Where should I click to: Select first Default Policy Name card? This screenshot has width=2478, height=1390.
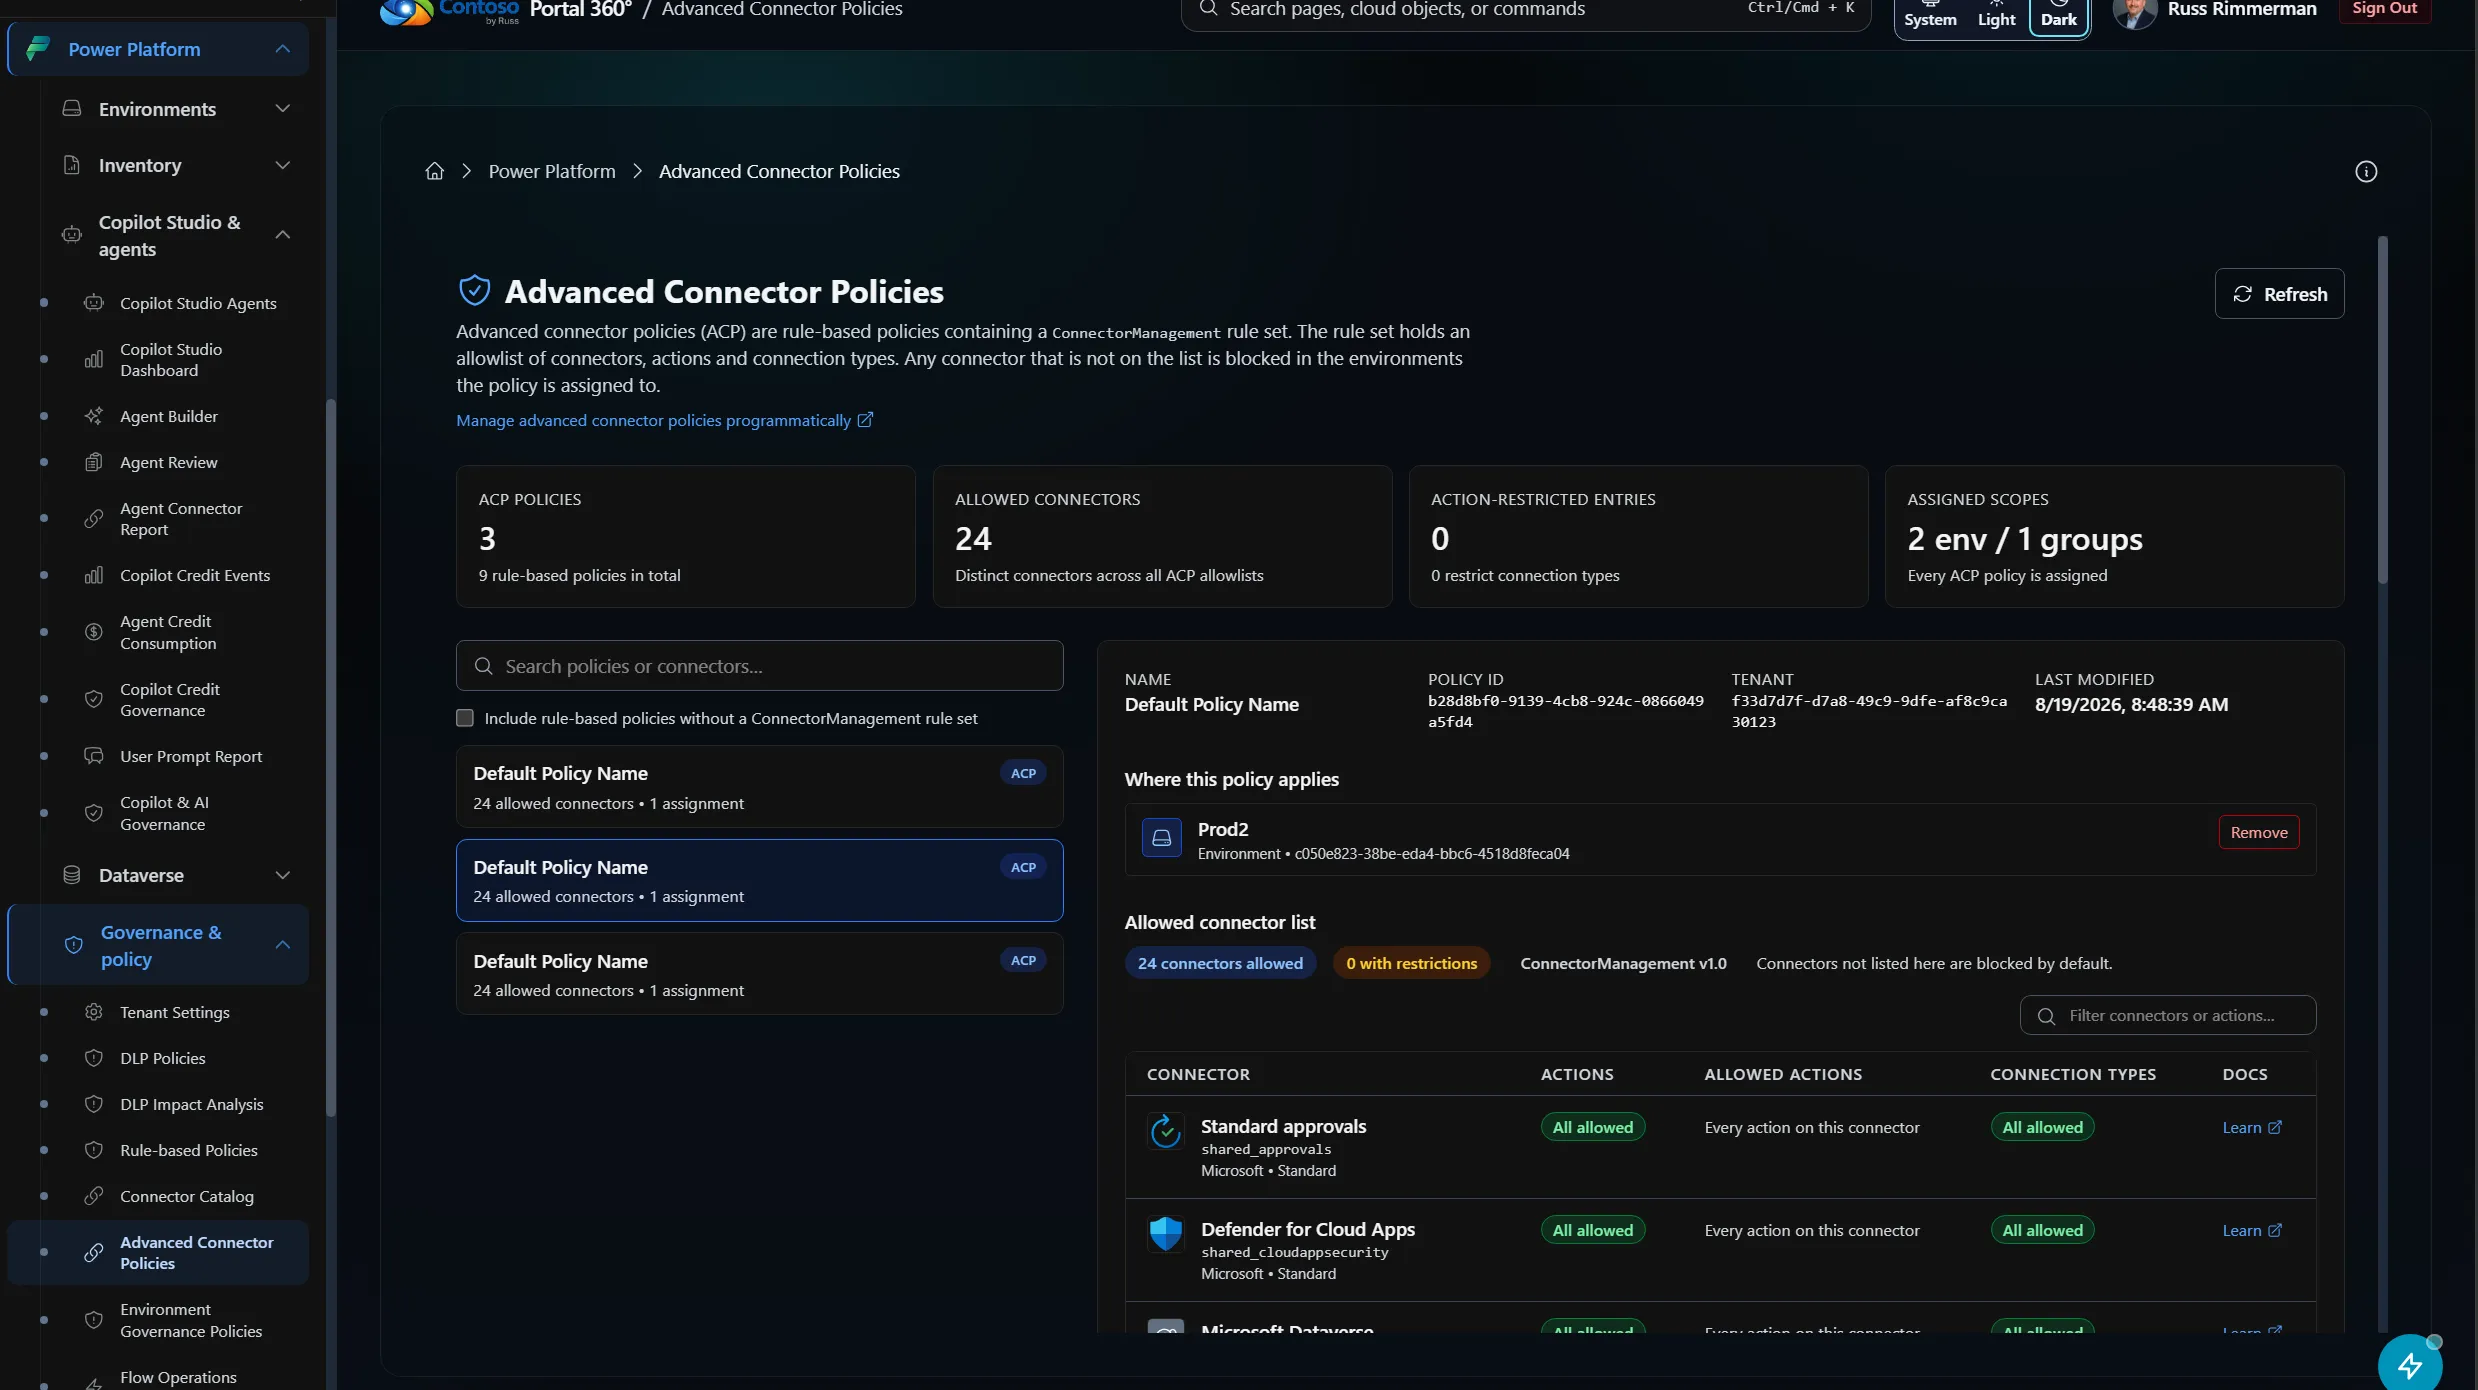(759, 787)
